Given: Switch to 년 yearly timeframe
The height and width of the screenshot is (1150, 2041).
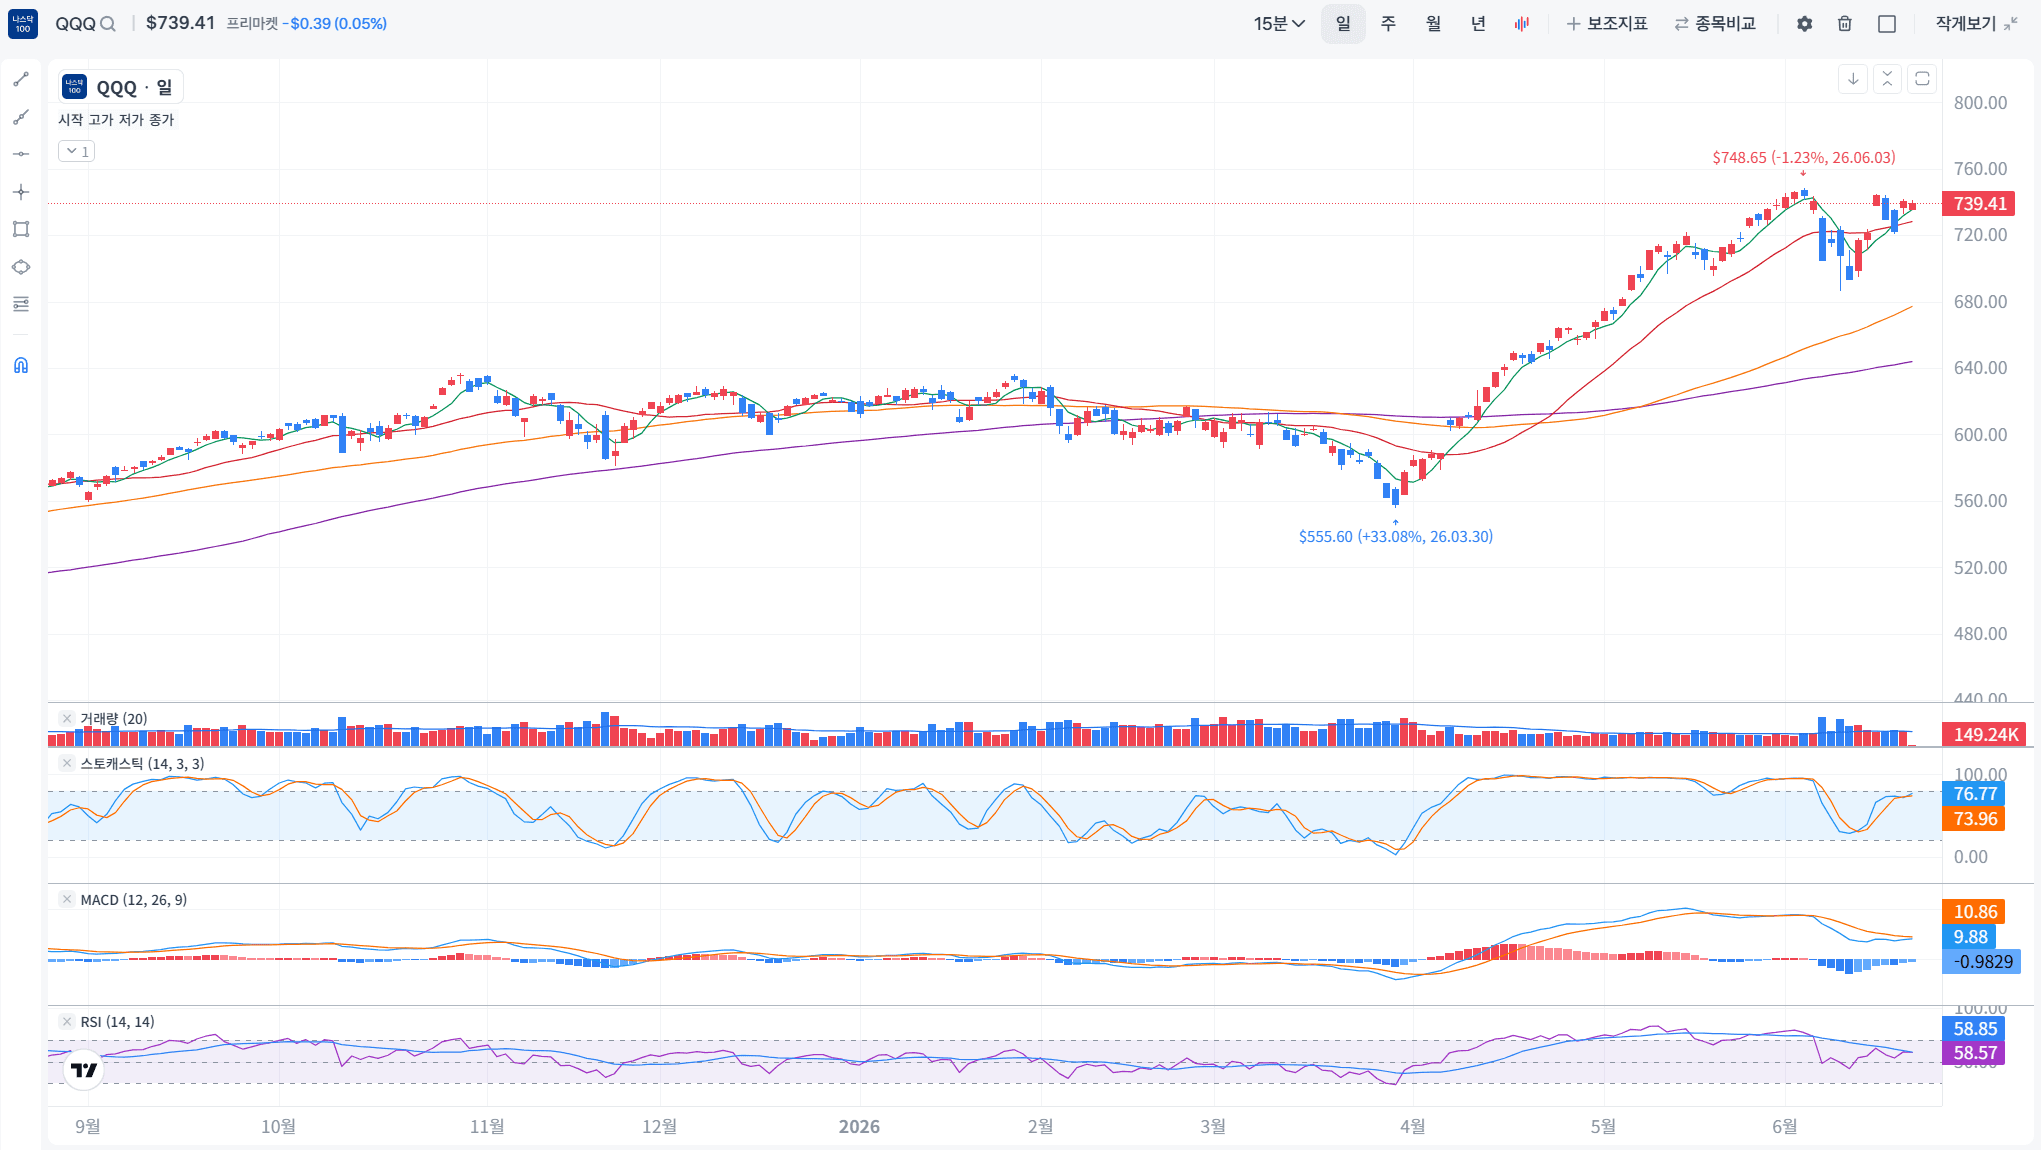Looking at the screenshot, I should [1478, 24].
